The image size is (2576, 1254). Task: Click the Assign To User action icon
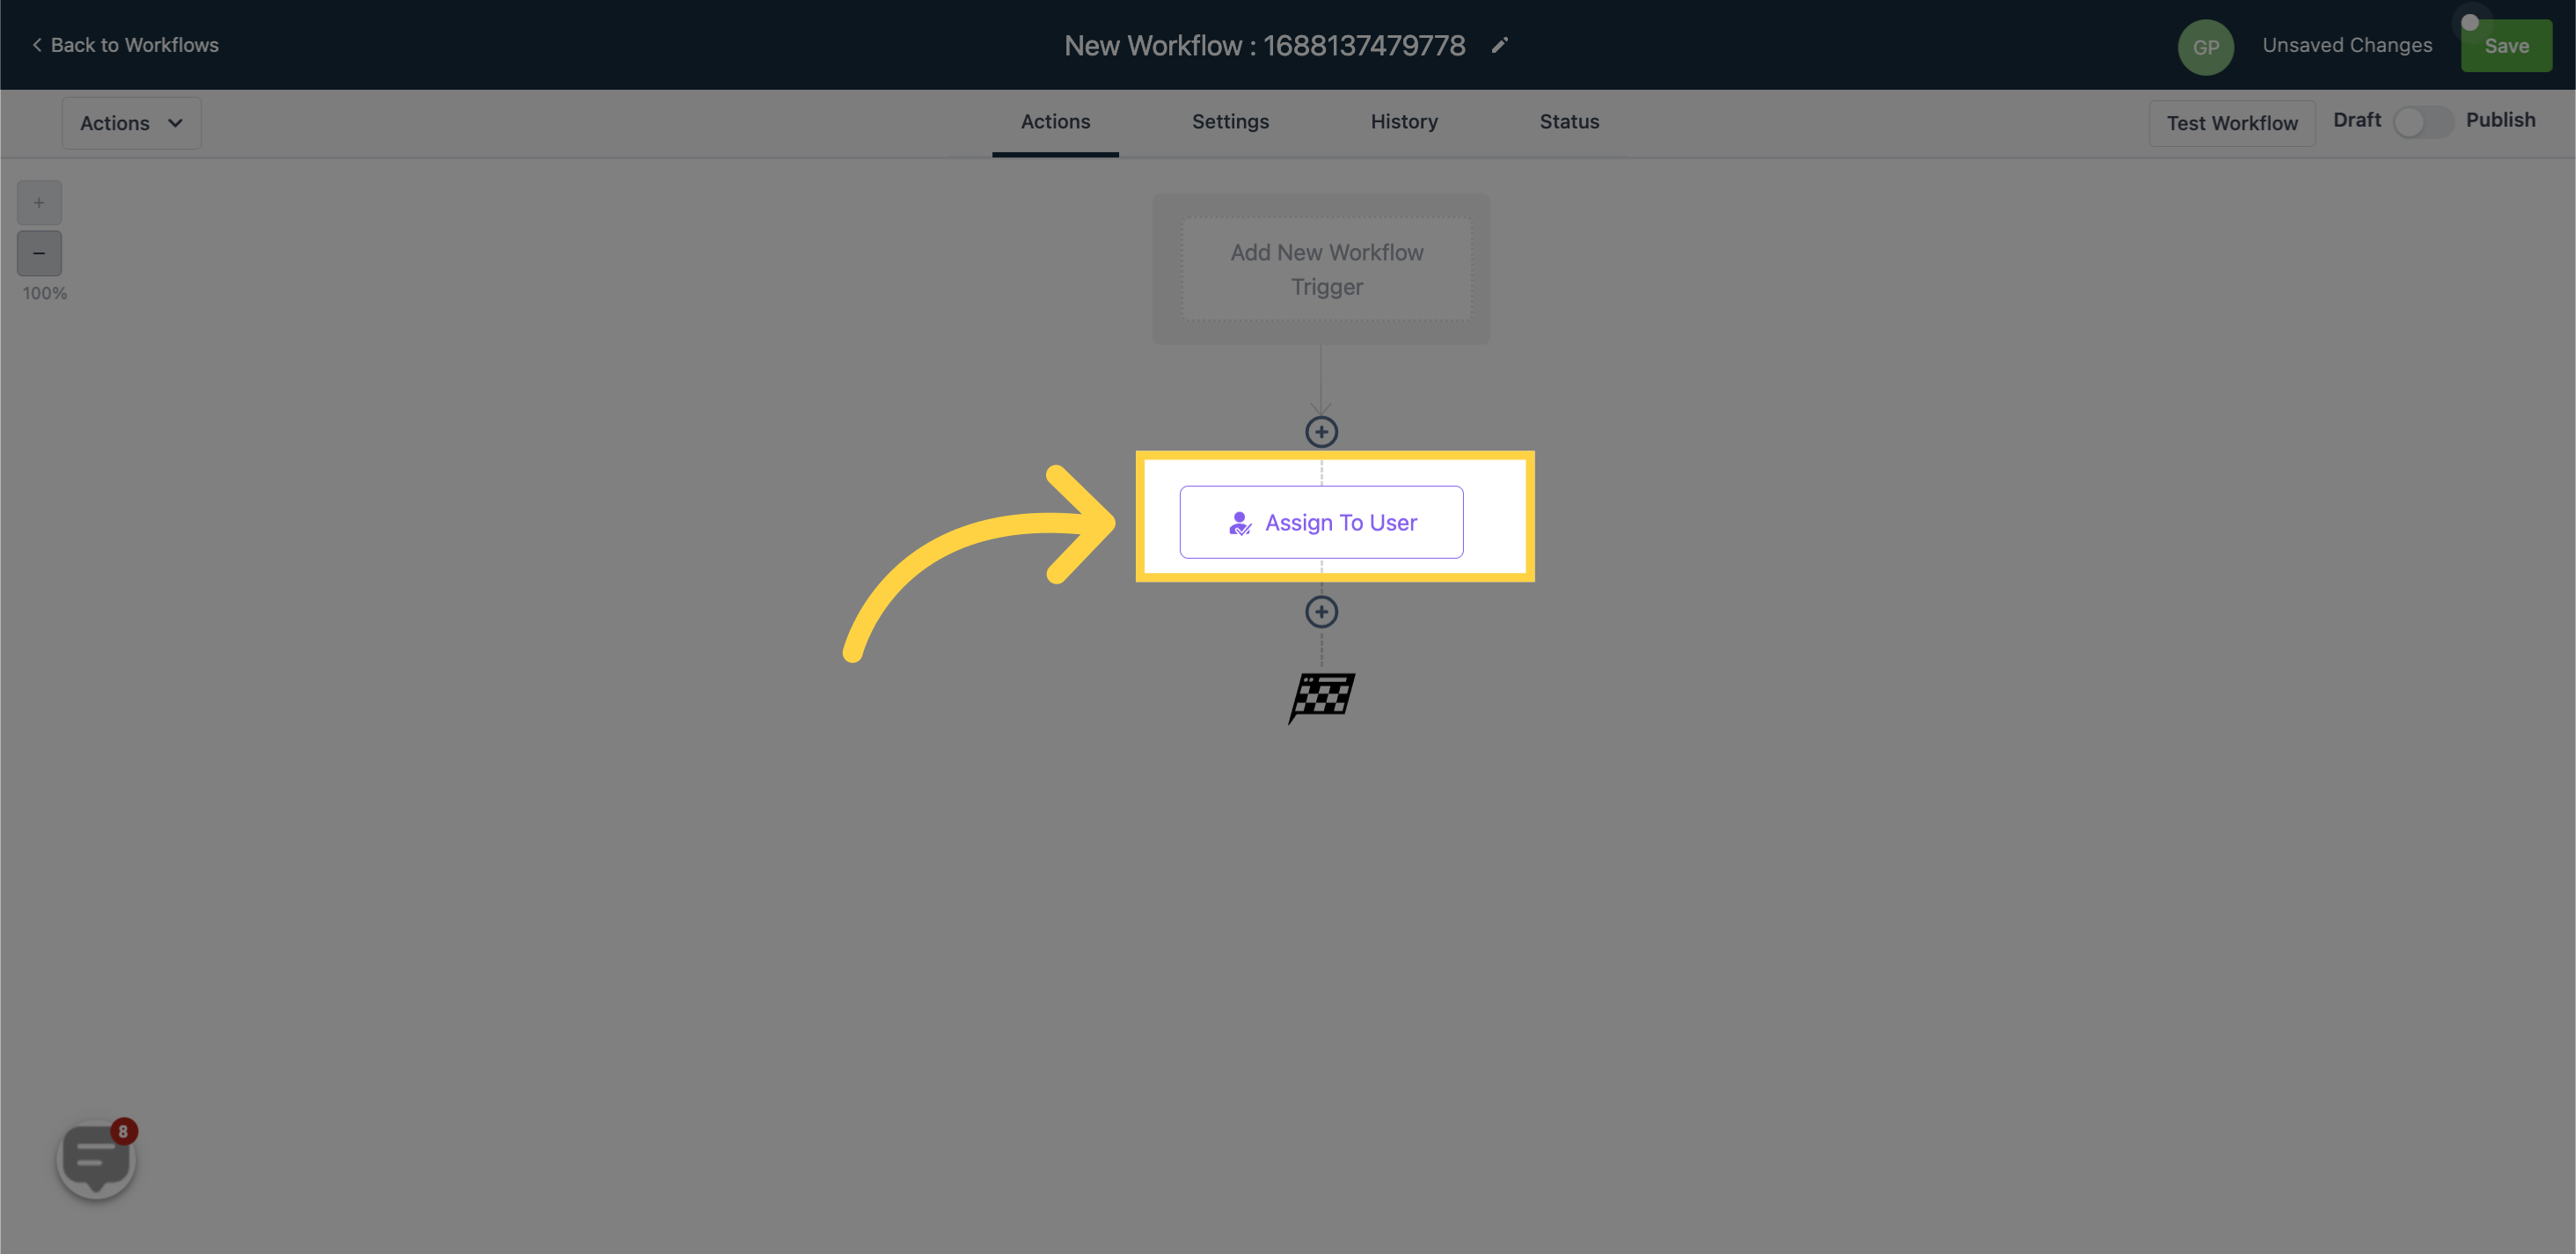1240,521
